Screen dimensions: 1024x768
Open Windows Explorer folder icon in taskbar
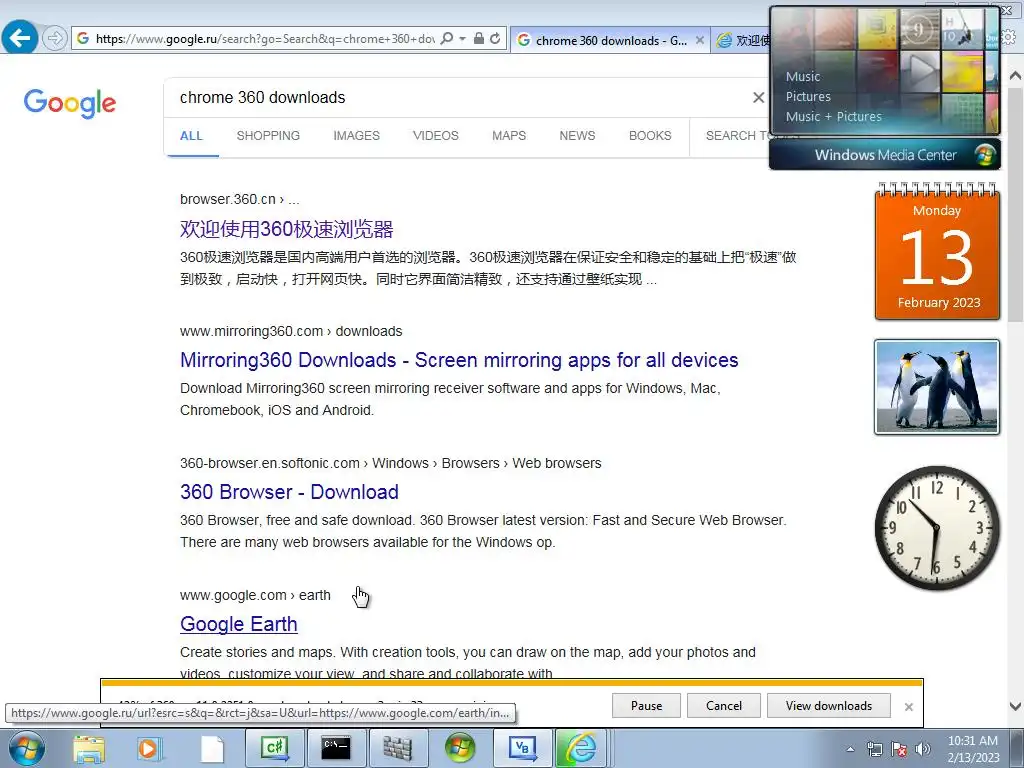(x=89, y=748)
